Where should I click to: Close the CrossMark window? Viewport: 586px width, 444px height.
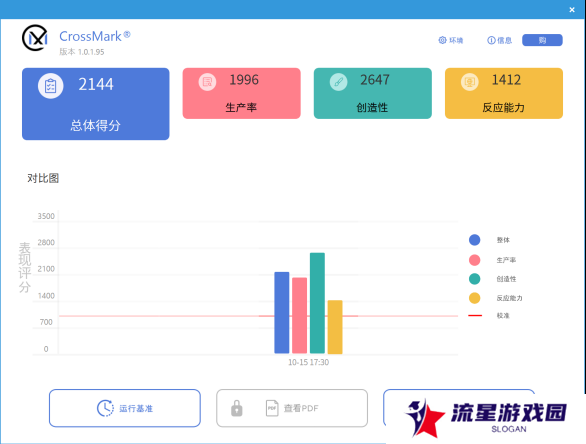tap(572, 10)
